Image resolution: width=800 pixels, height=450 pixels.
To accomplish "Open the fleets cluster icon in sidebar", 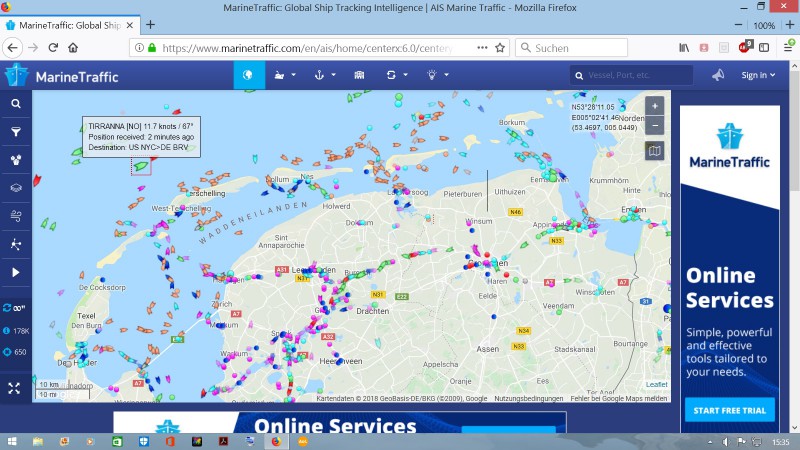I will pyautogui.click(x=16, y=160).
